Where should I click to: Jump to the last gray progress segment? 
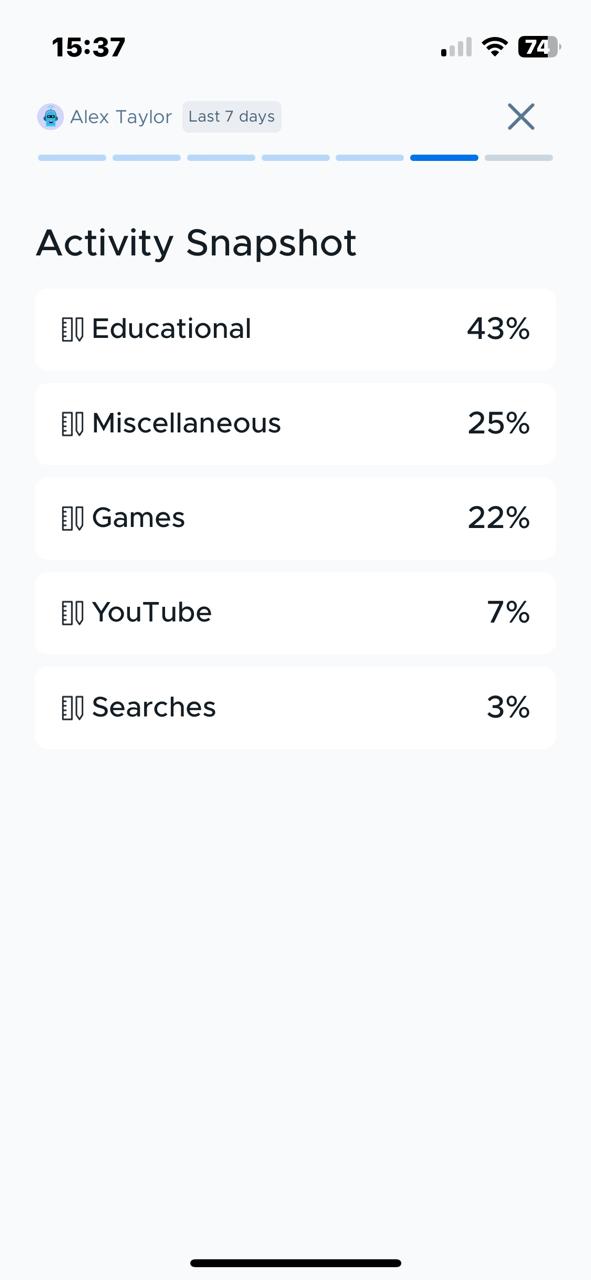[x=519, y=157]
